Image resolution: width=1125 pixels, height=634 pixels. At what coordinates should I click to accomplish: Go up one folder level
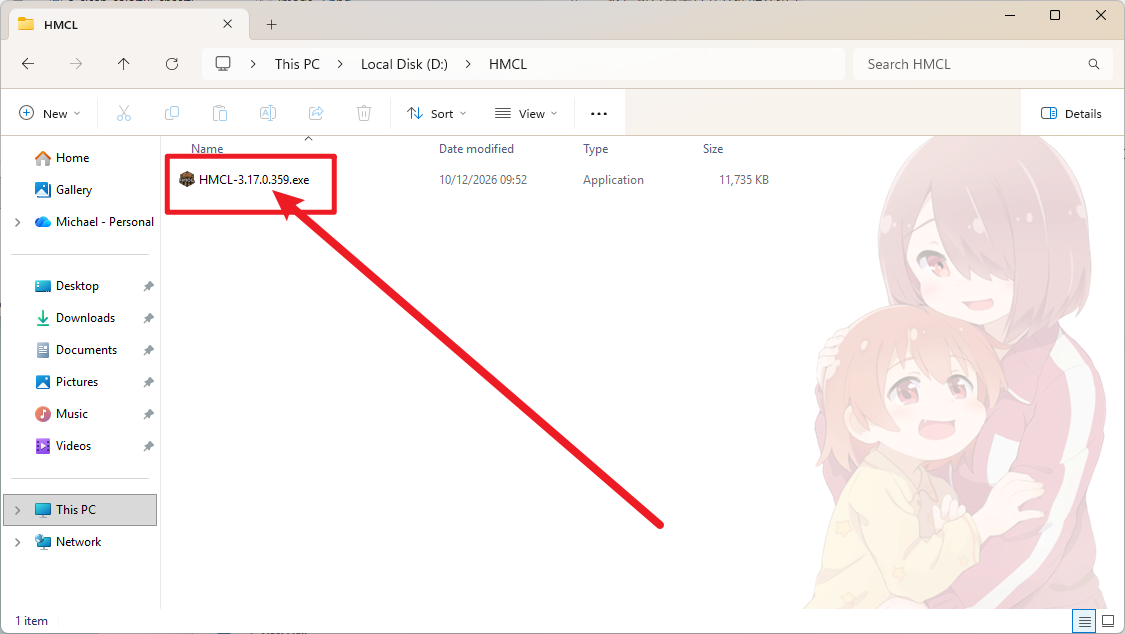pyautogui.click(x=123, y=64)
